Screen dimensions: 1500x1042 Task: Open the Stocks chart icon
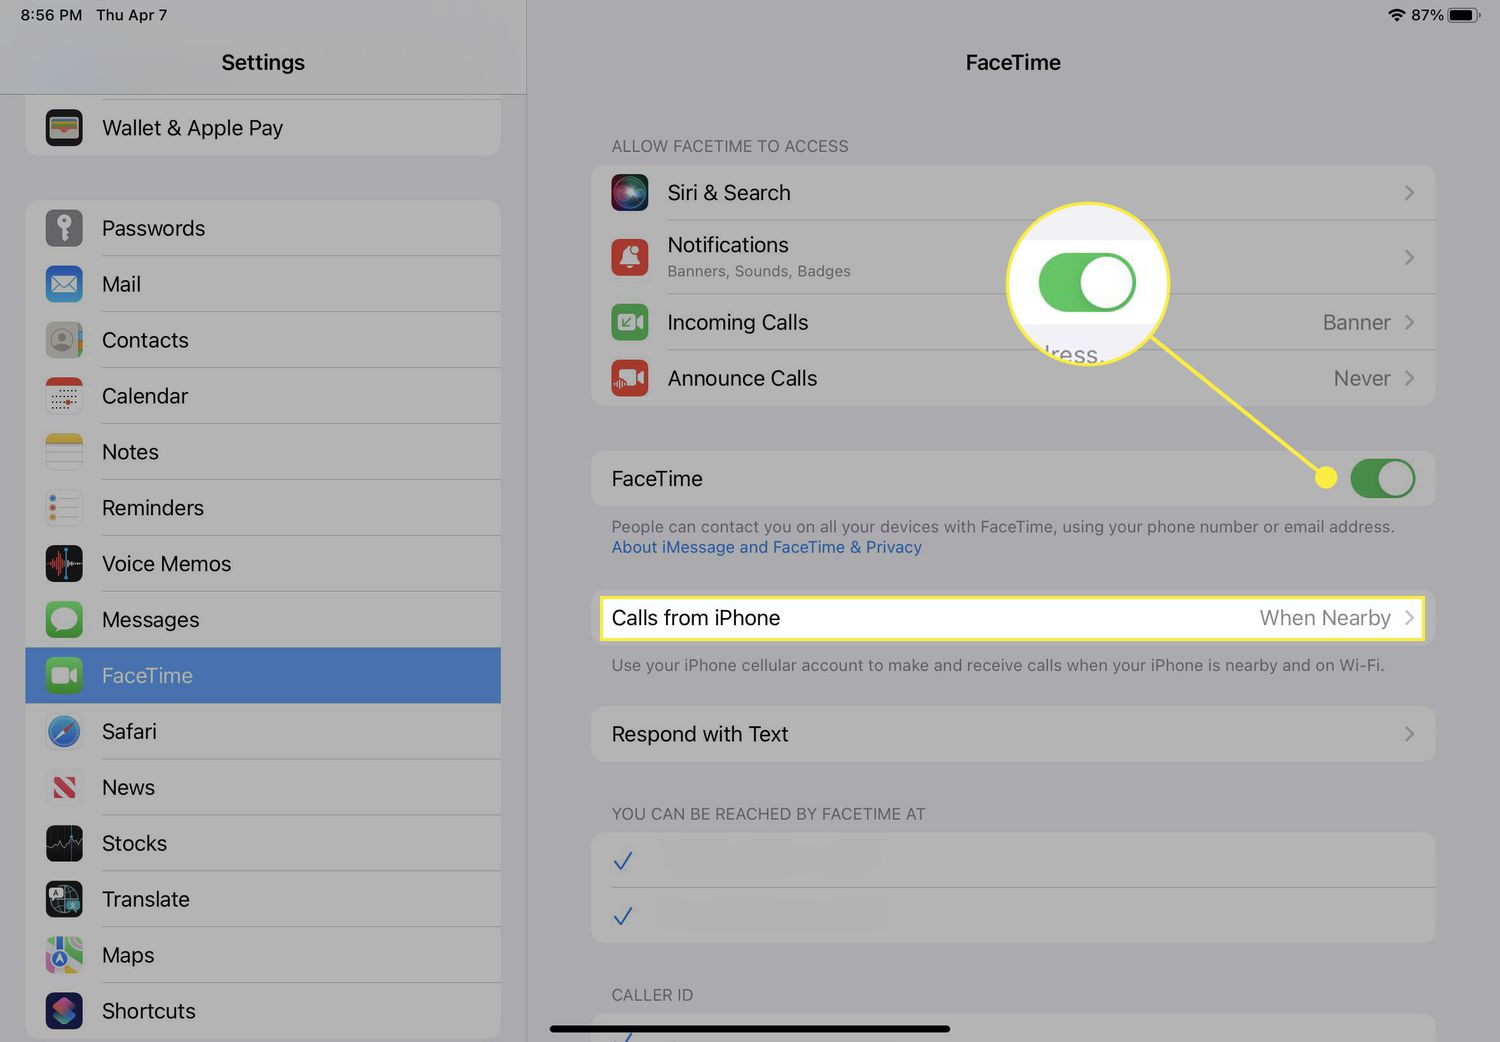pos(64,844)
